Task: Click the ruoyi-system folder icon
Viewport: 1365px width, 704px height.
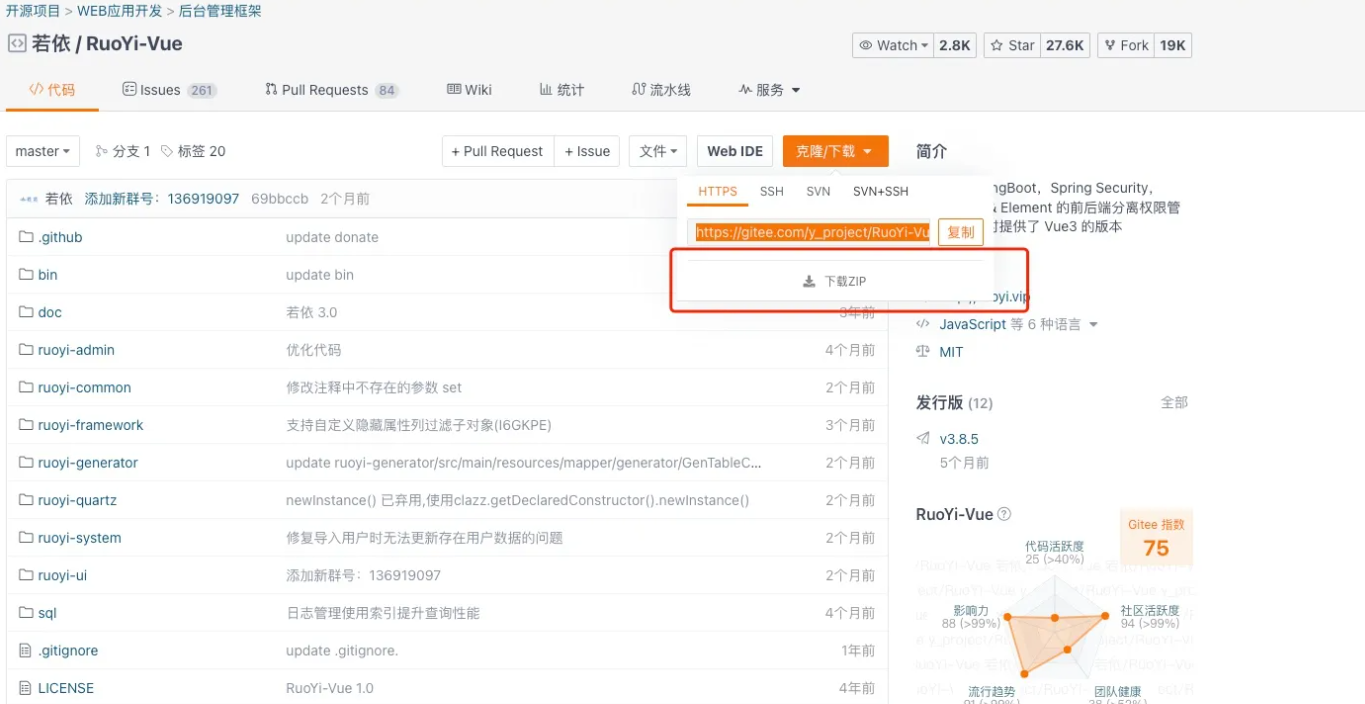Action: (26, 538)
